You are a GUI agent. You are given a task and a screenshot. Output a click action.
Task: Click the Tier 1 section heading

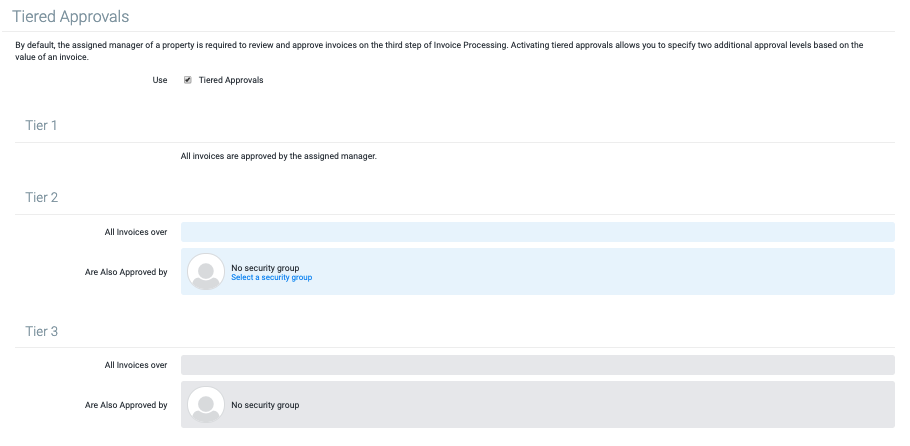pos(41,125)
